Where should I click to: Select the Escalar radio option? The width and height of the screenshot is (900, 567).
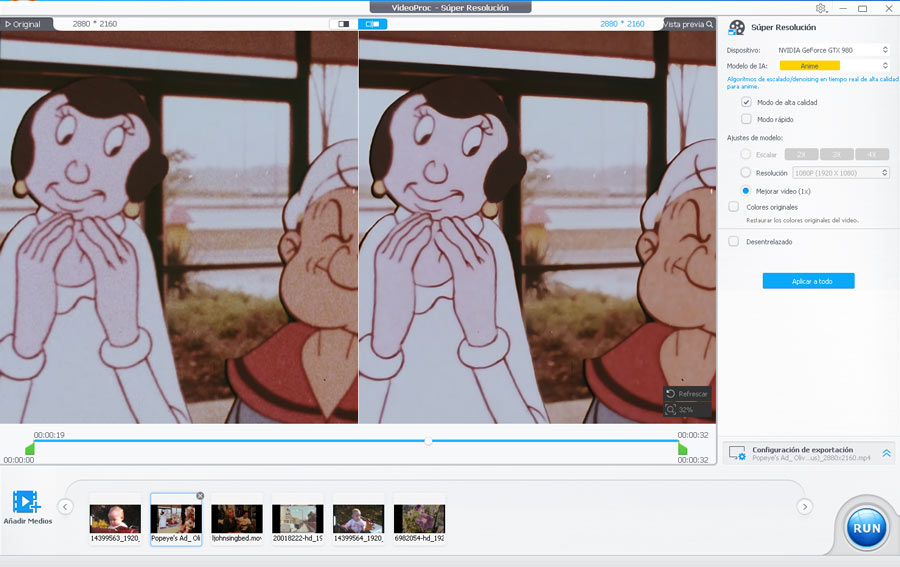pos(746,154)
